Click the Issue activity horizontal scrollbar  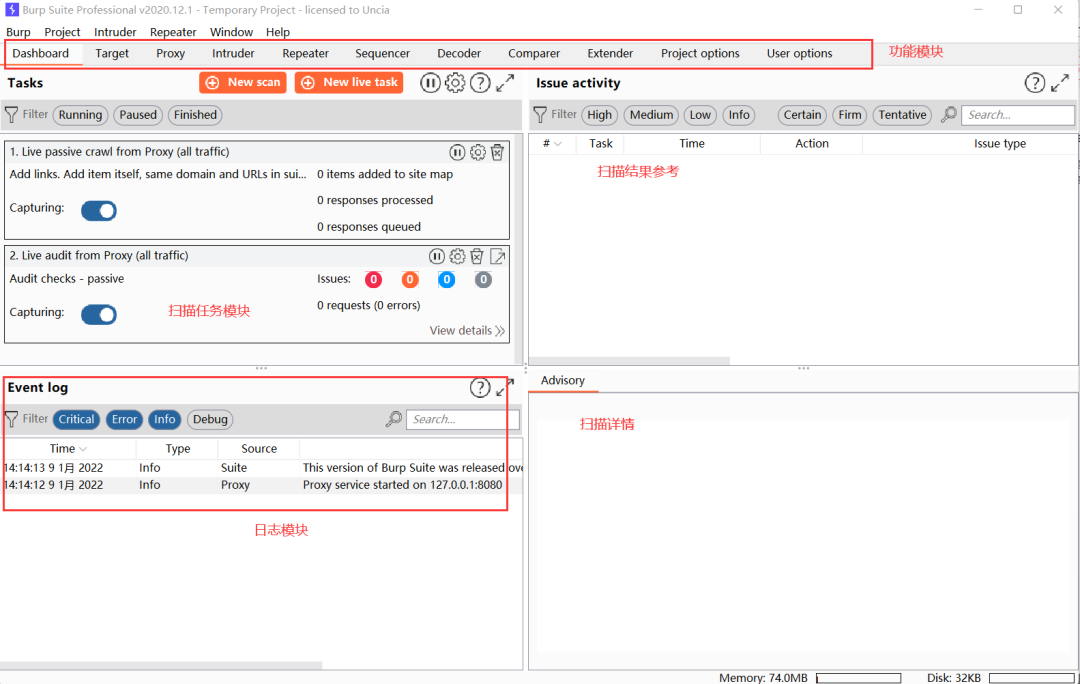coord(630,361)
